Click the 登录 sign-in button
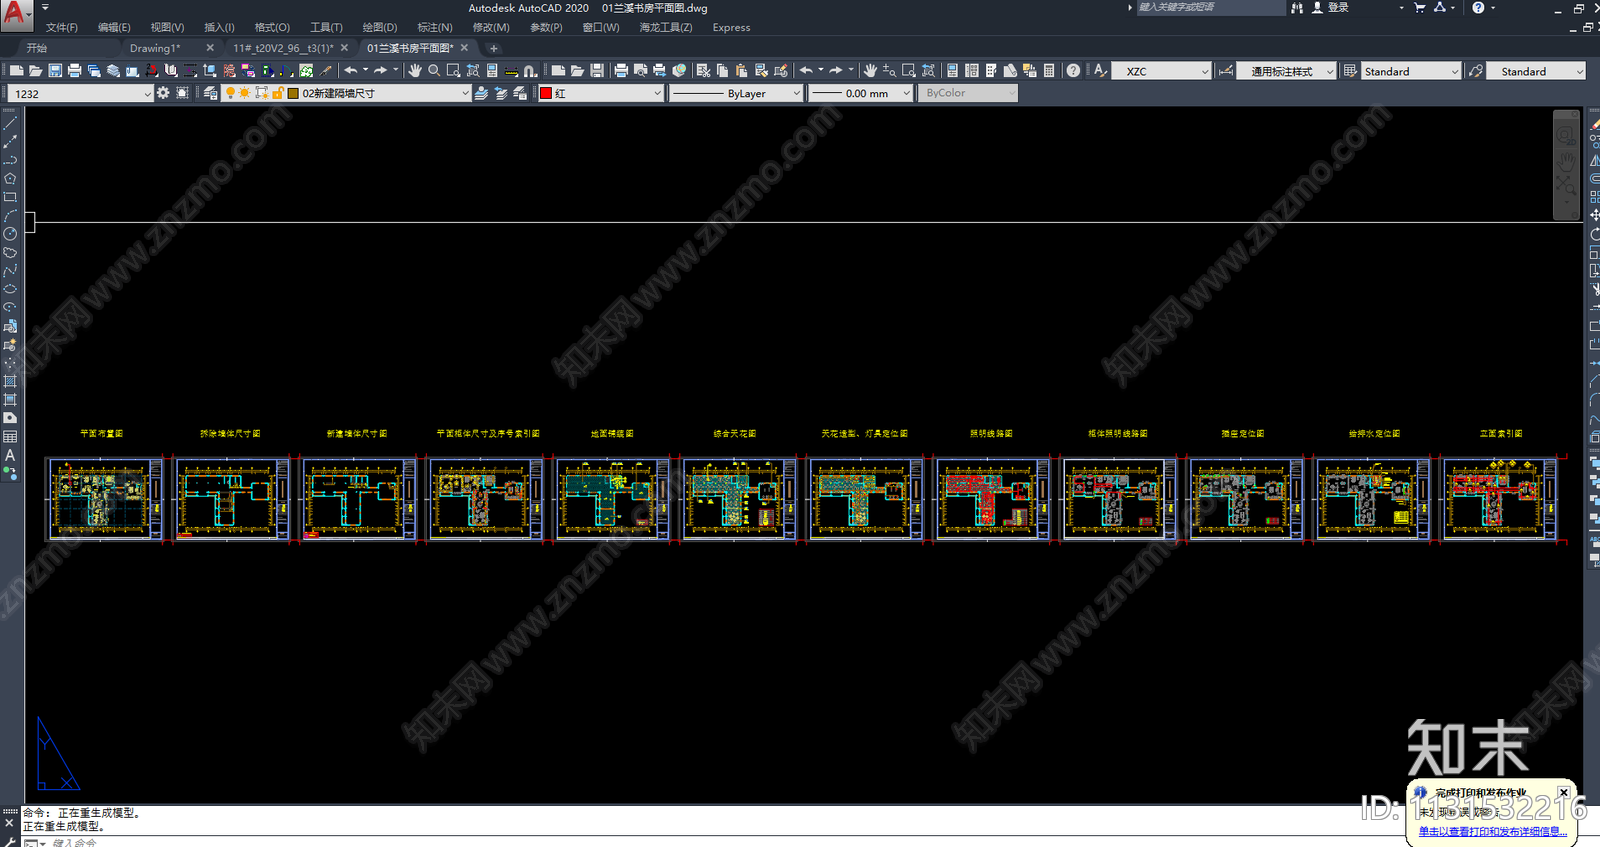 [x=1331, y=8]
